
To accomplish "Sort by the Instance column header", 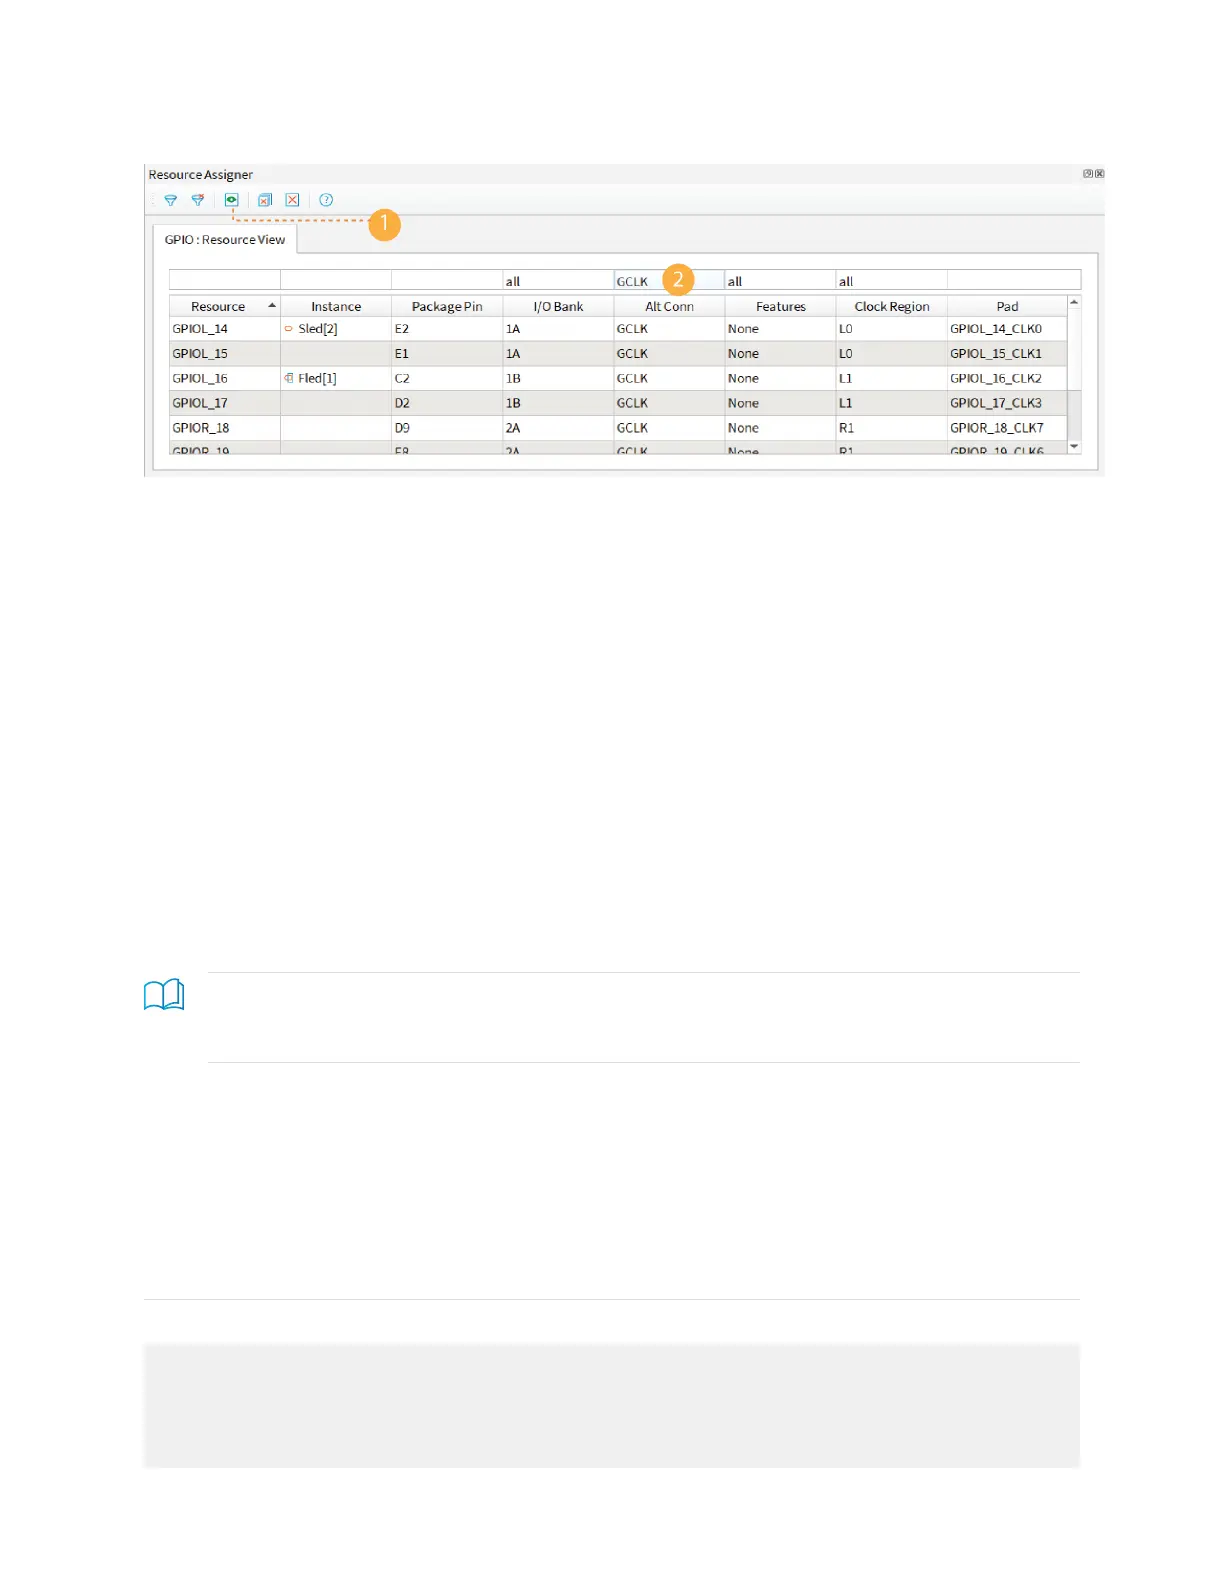I will coord(336,306).
